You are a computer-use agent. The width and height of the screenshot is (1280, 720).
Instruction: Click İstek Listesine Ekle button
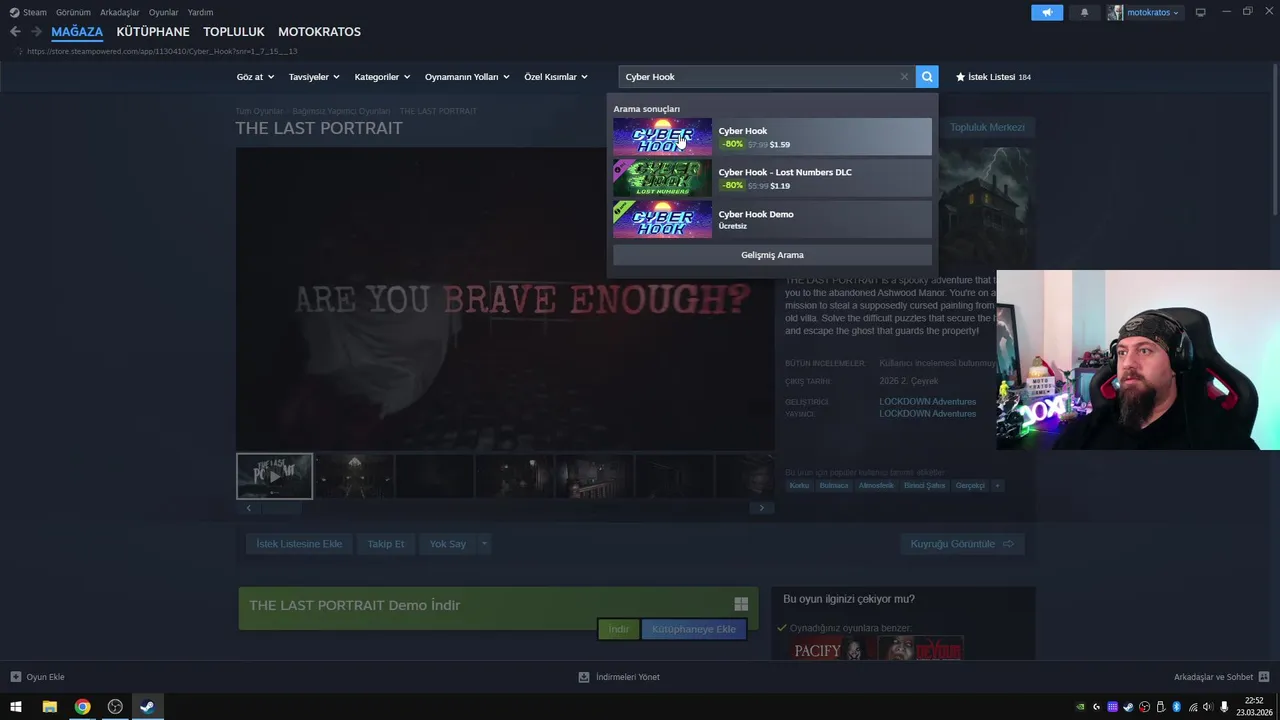pyautogui.click(x=299, y=544)
